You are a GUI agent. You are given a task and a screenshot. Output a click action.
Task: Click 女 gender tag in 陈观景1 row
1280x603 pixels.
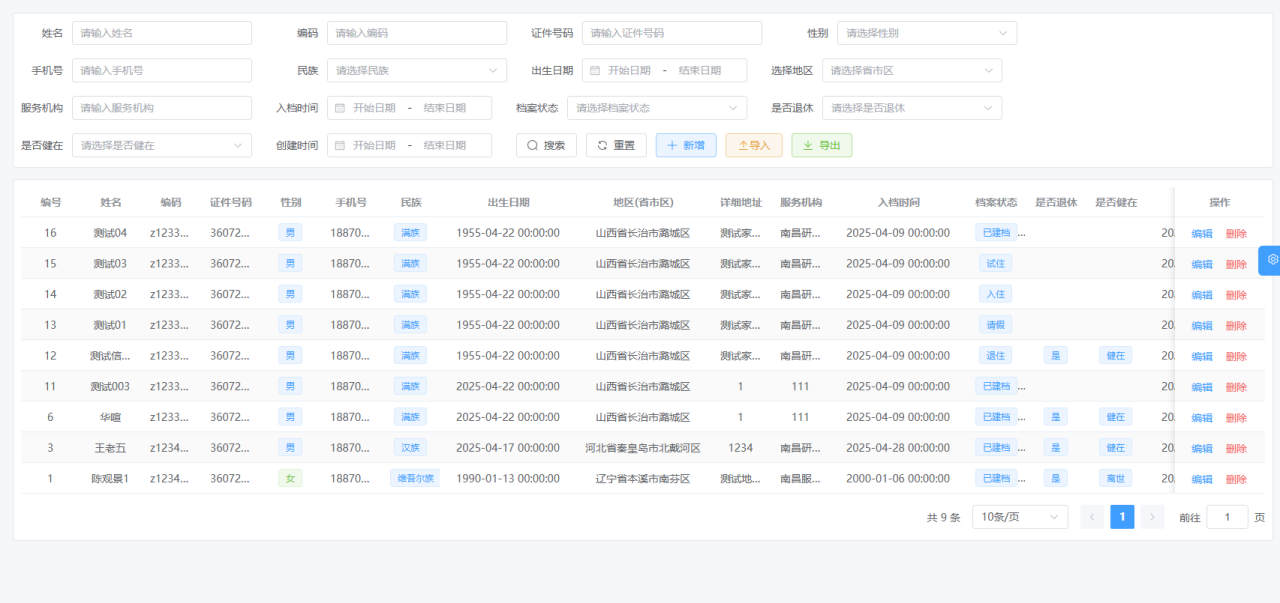pyautogui.click(x=290, y=478)
